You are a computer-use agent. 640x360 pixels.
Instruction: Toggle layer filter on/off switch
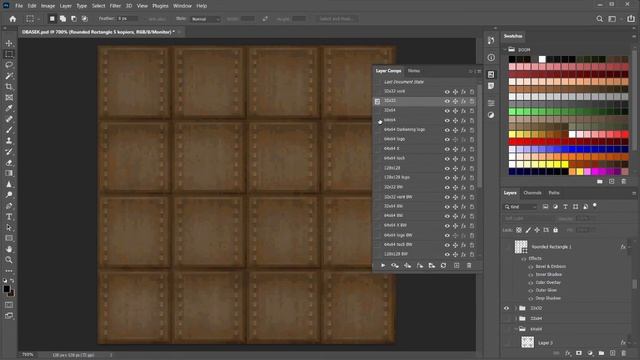[x=595, y=205]
